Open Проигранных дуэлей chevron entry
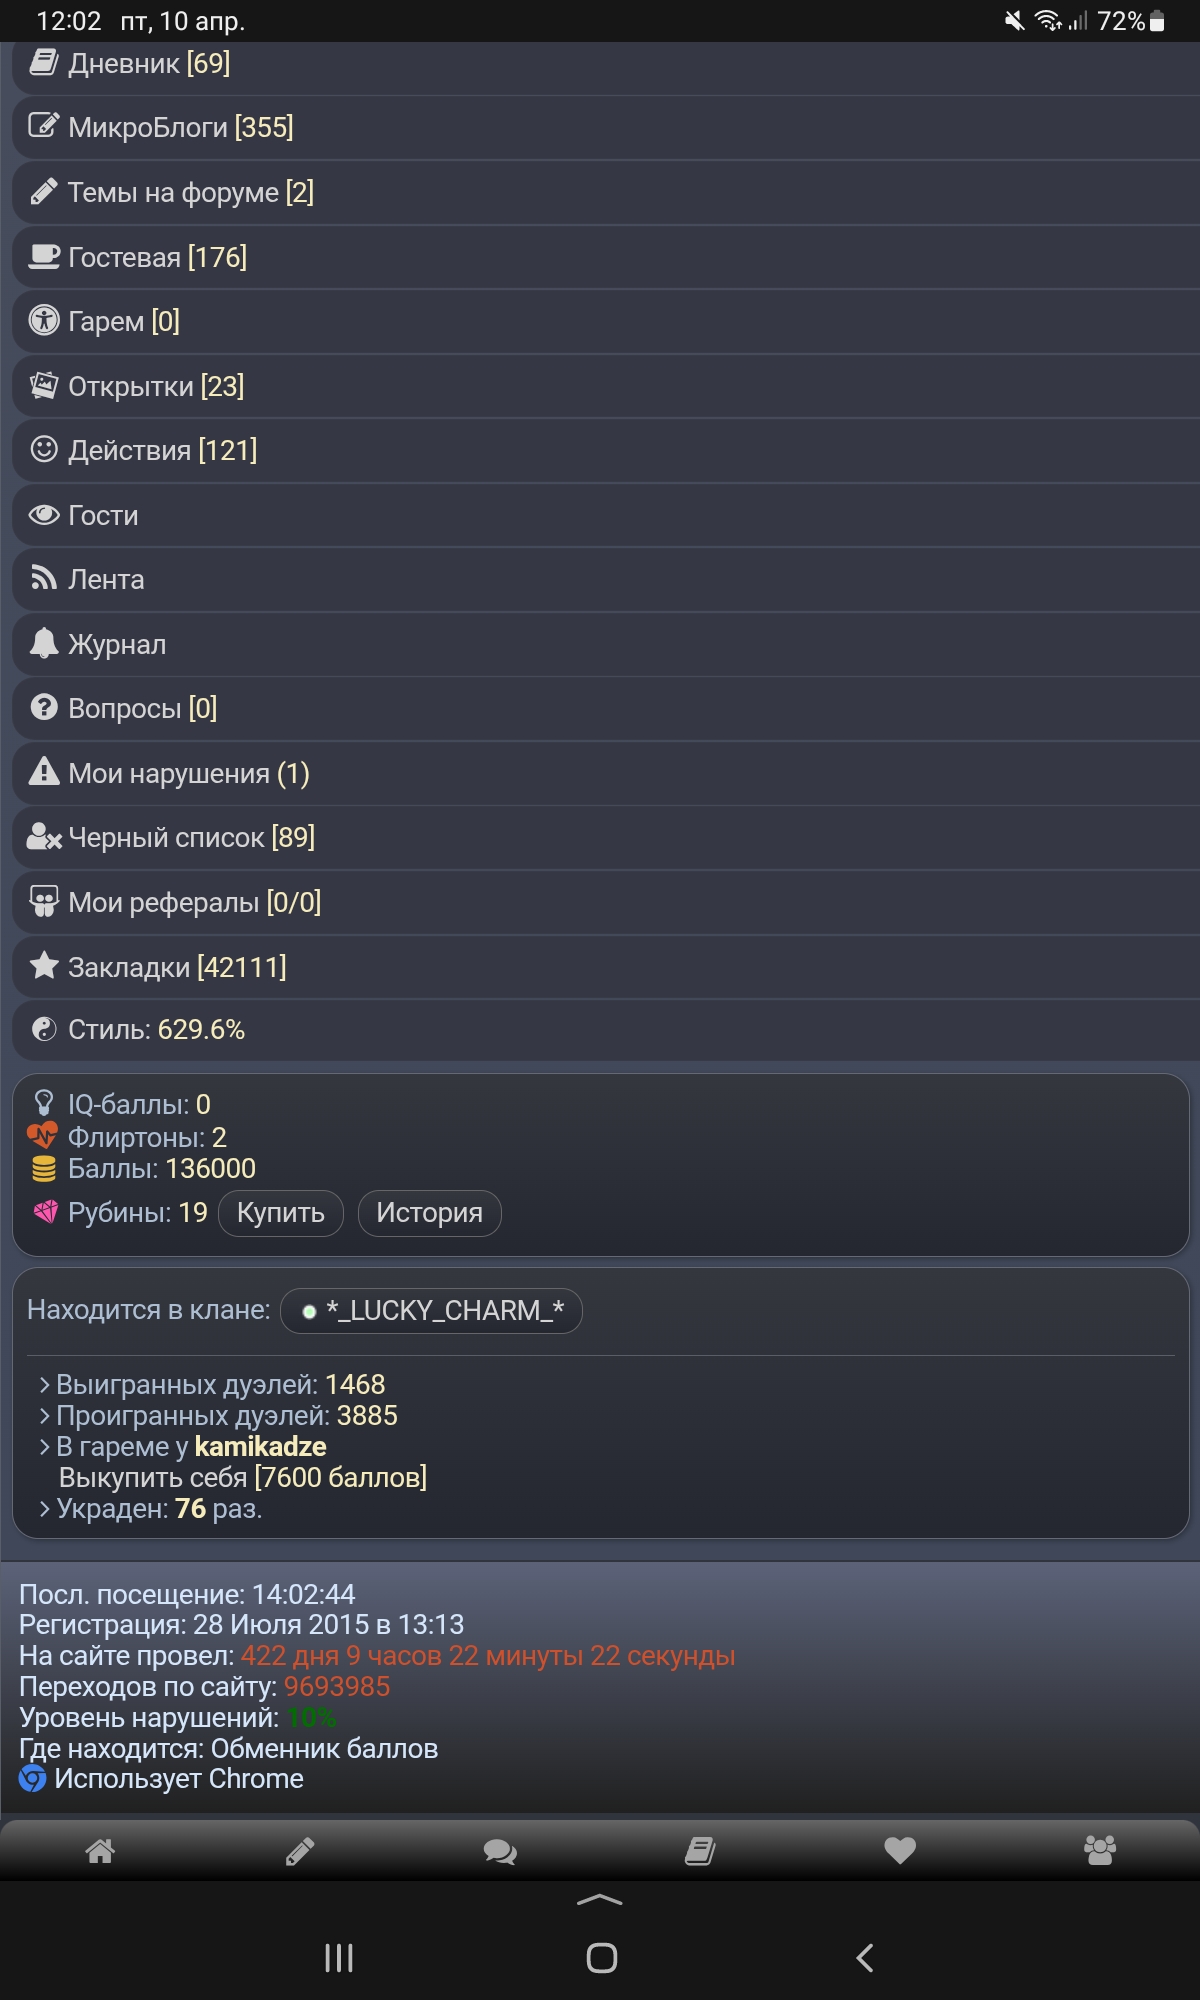The height and width of the screenshot is (2000, 1200). tap(218, 1415)
